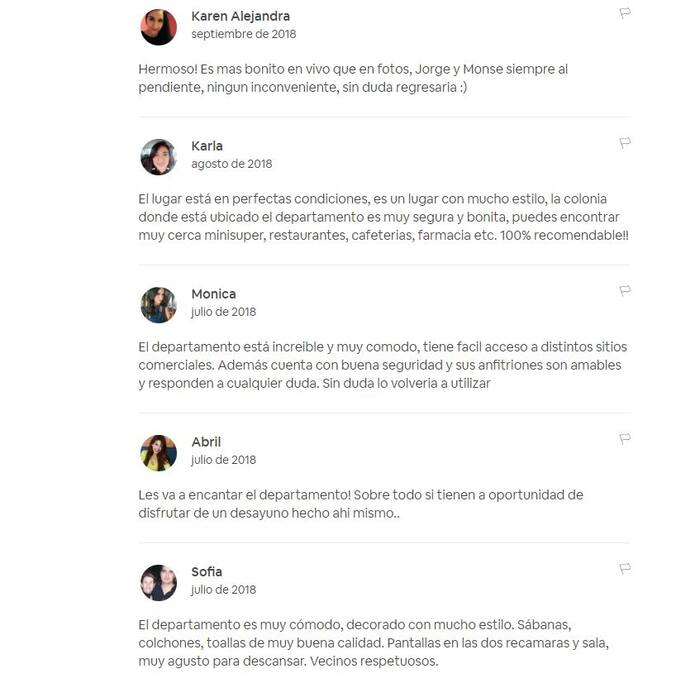Click Abril's review text about desayuno
The image size is (681, 683).
[361, 504]
